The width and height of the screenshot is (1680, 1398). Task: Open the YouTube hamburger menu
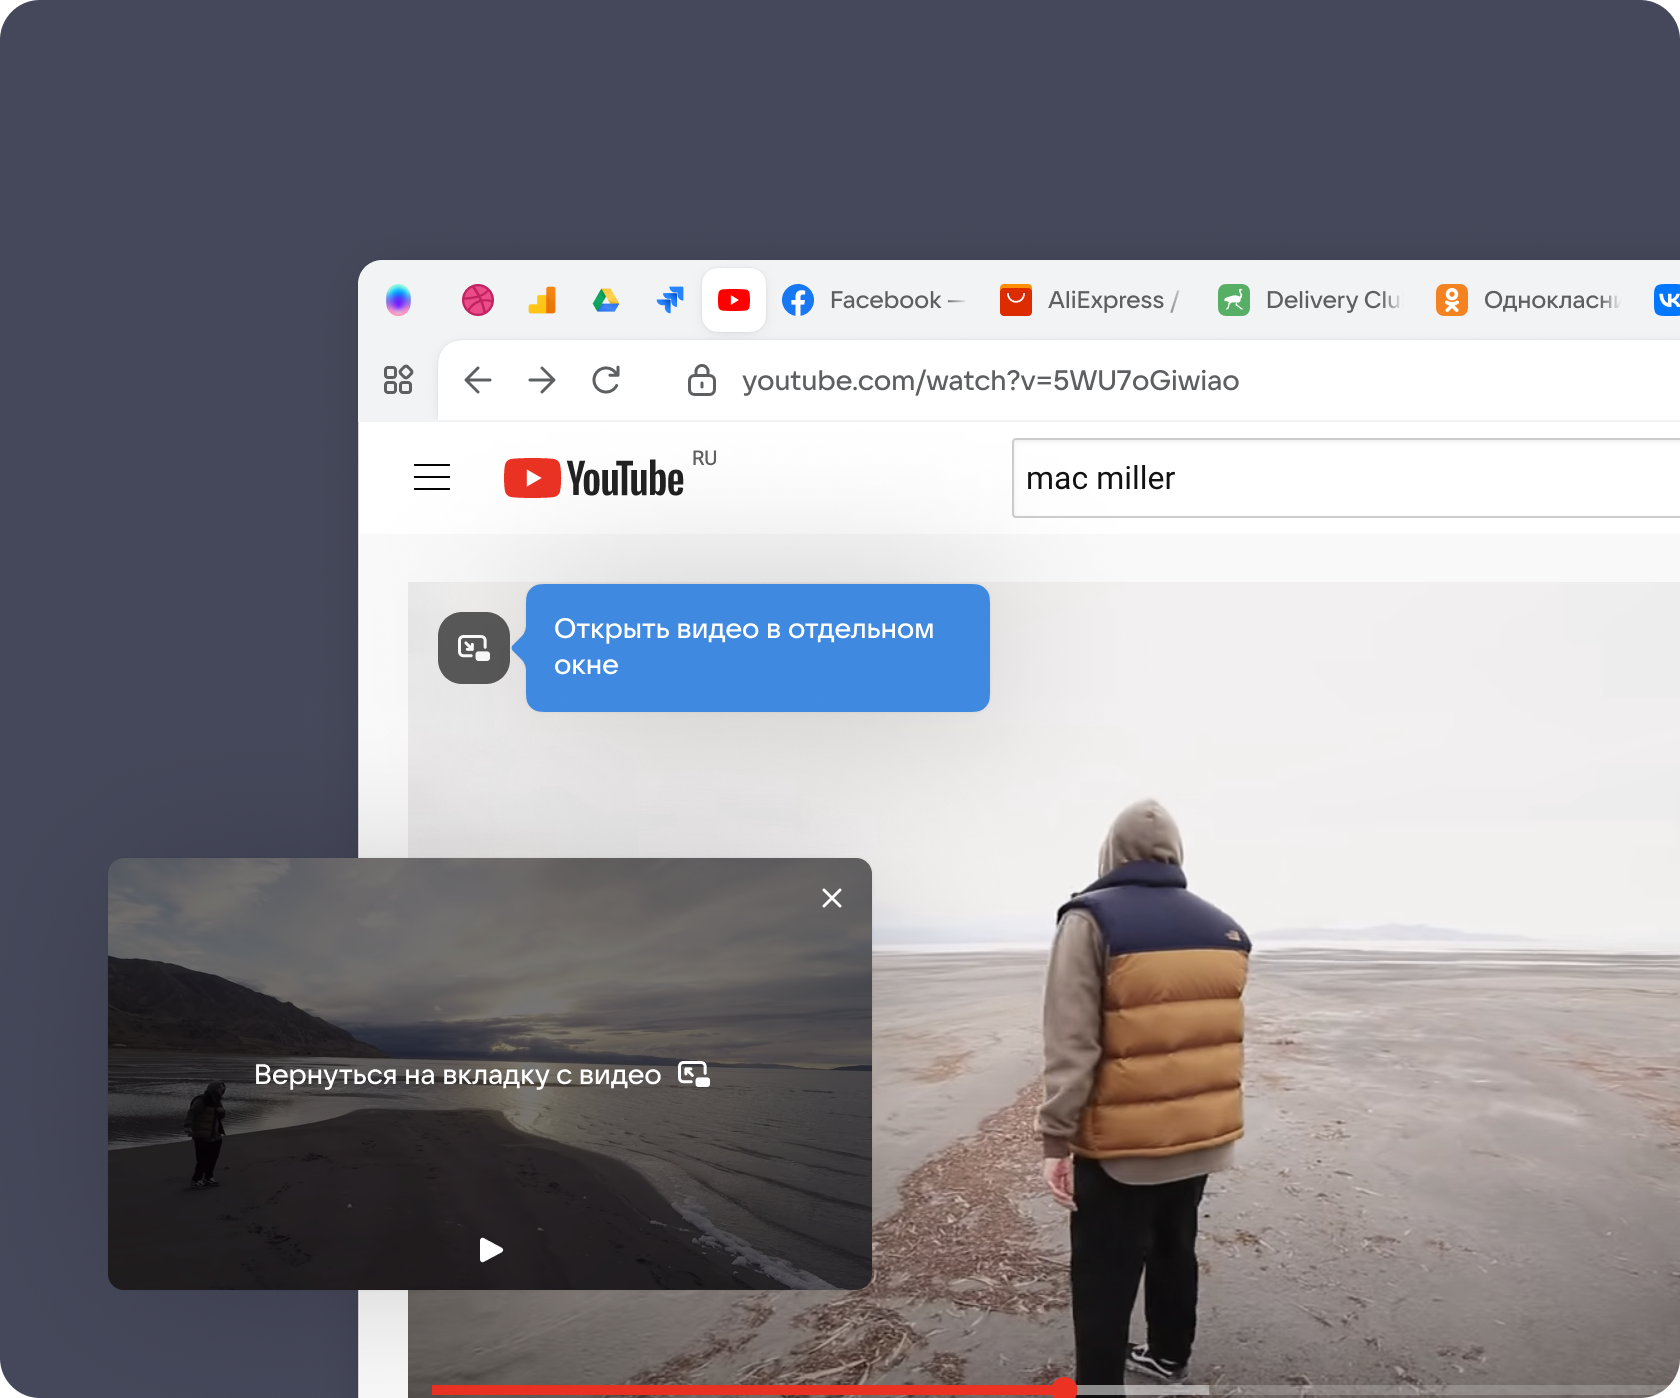coord(432,477)
